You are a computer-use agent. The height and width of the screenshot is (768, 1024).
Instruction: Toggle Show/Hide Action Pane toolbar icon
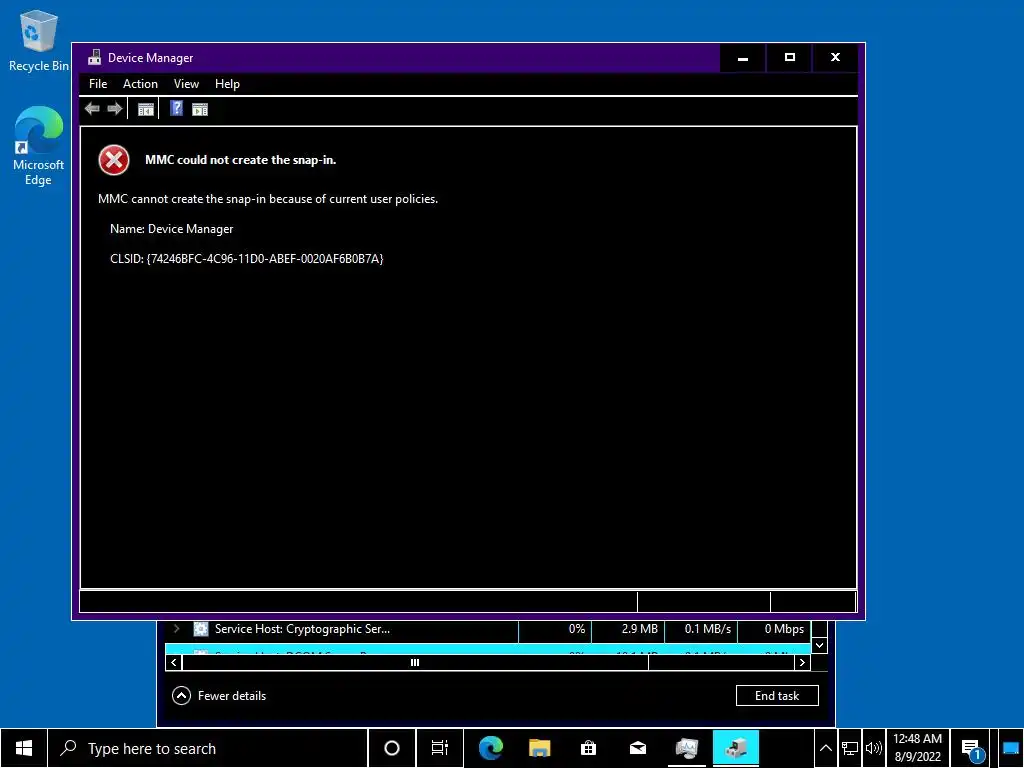coord(200,109)
